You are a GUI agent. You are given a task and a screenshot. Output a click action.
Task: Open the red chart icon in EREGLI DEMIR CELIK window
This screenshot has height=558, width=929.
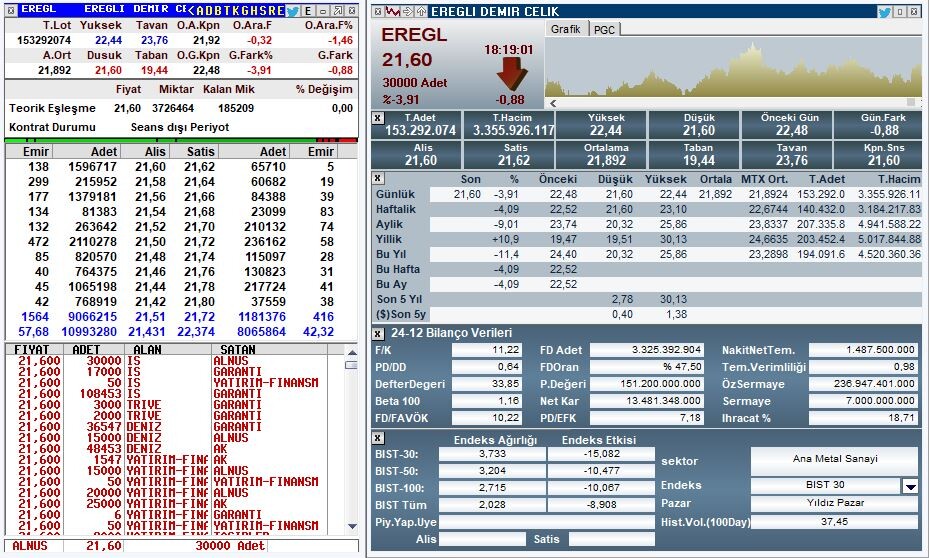(392, 11)
